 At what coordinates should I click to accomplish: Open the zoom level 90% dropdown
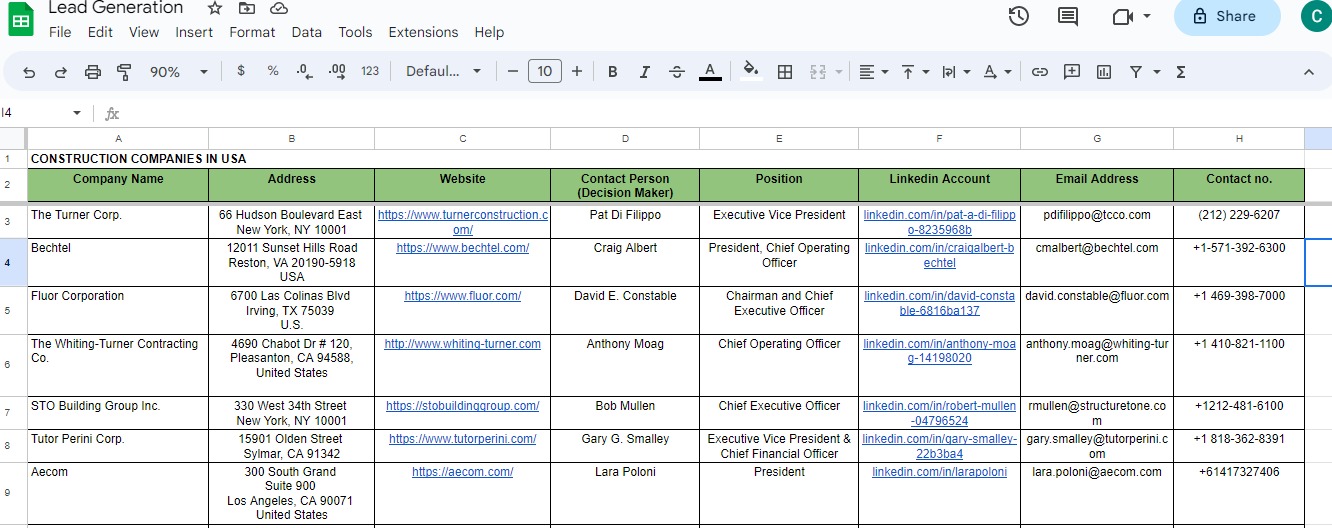click(178, 72)
